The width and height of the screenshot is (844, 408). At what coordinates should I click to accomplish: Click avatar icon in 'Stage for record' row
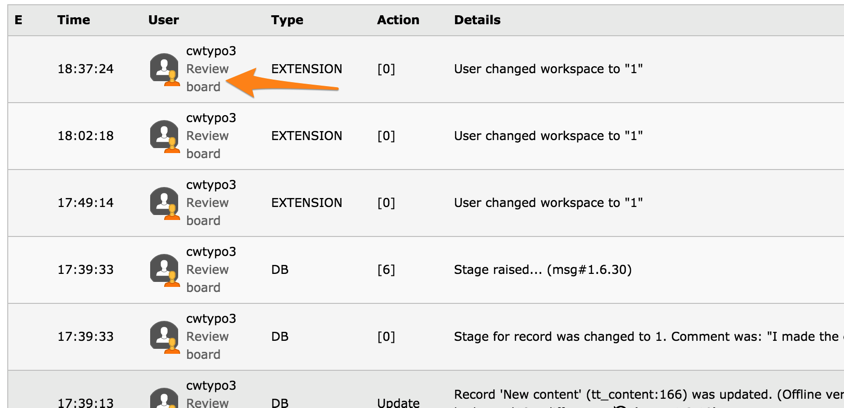[164, 337]
